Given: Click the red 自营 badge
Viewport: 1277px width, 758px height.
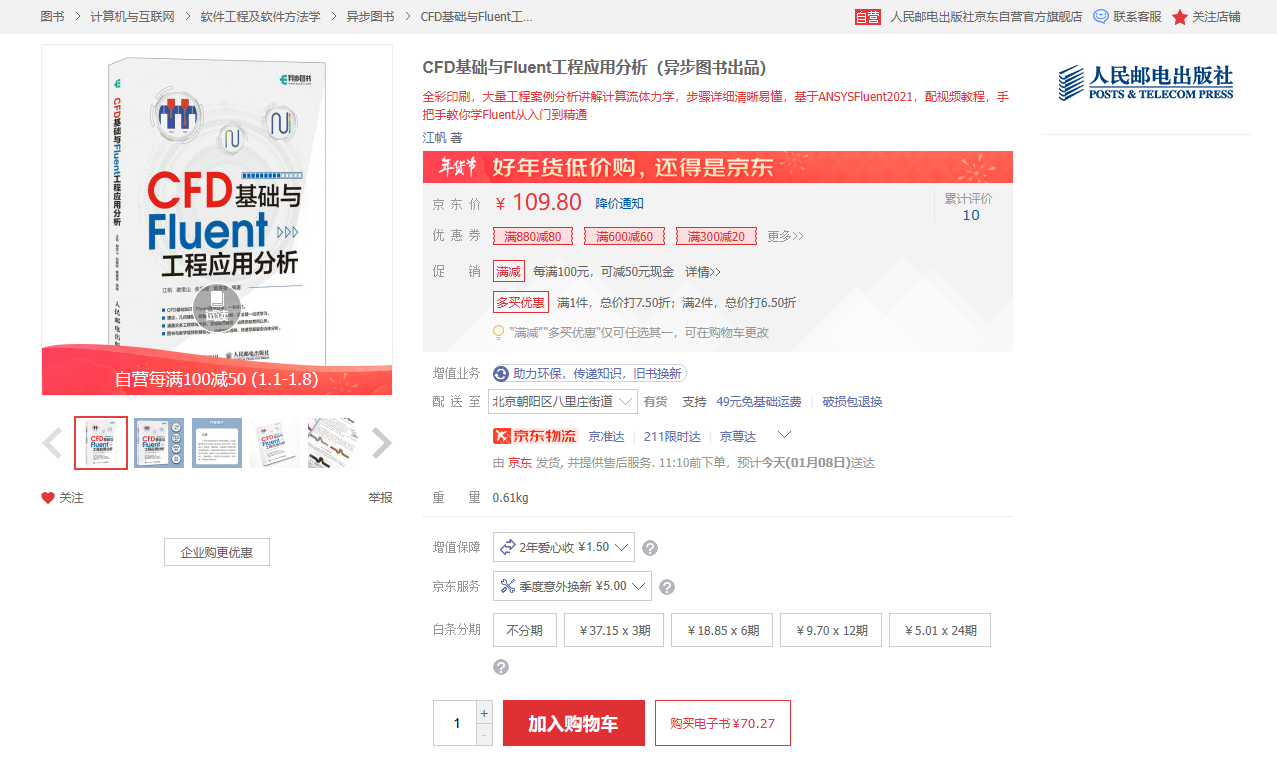Looking at the screenshot, I should (x=866, y=16).
